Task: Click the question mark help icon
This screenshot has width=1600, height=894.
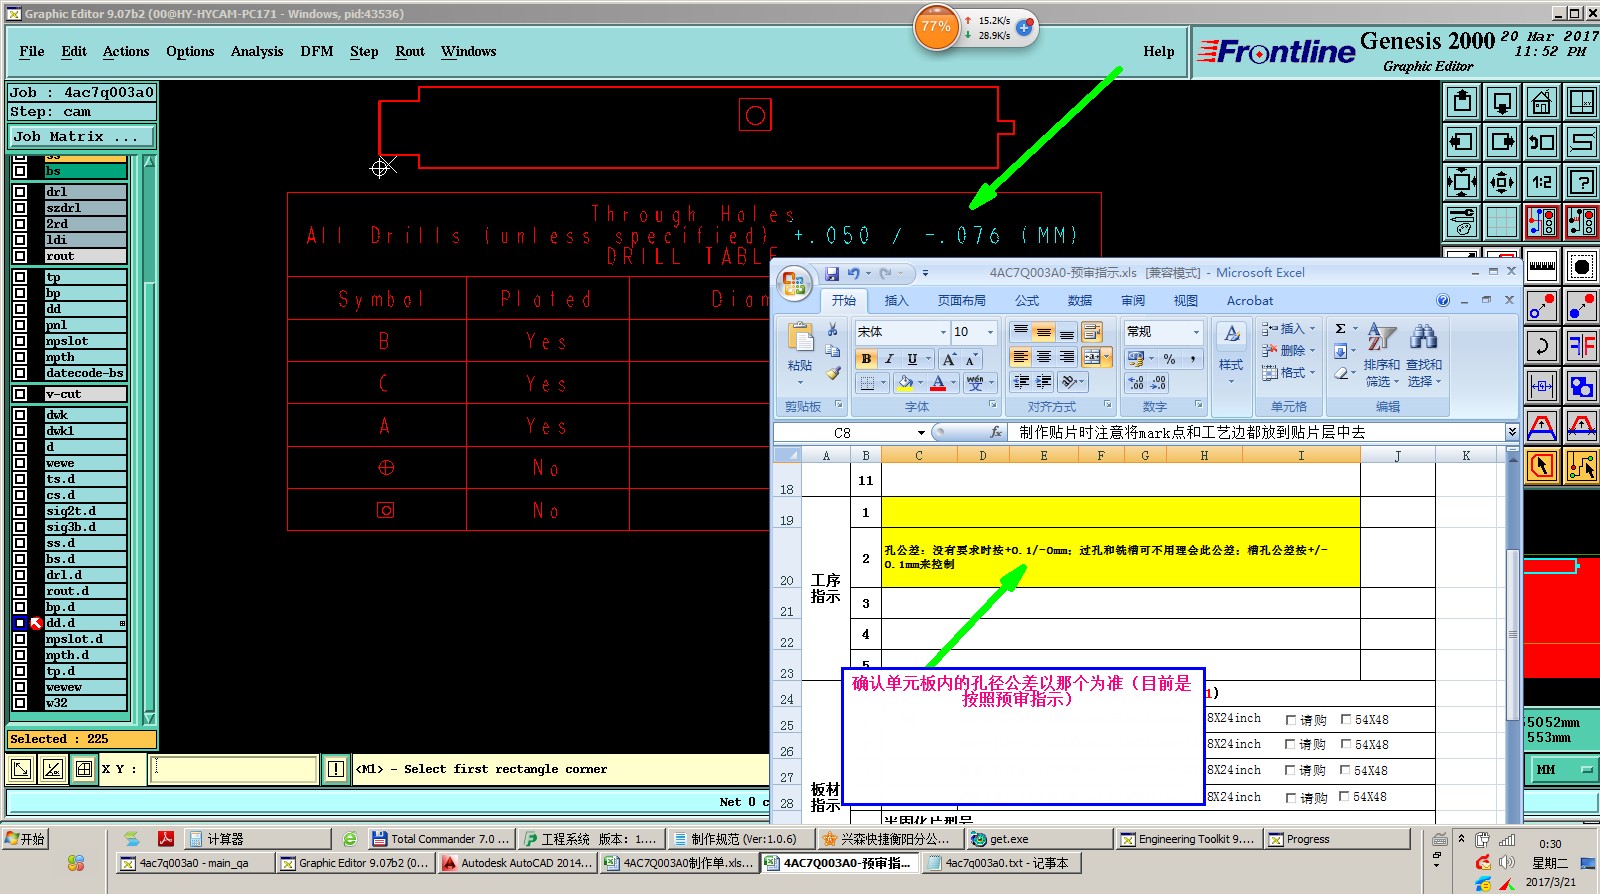Action: pyautogui.click(x=1582, y=182)
